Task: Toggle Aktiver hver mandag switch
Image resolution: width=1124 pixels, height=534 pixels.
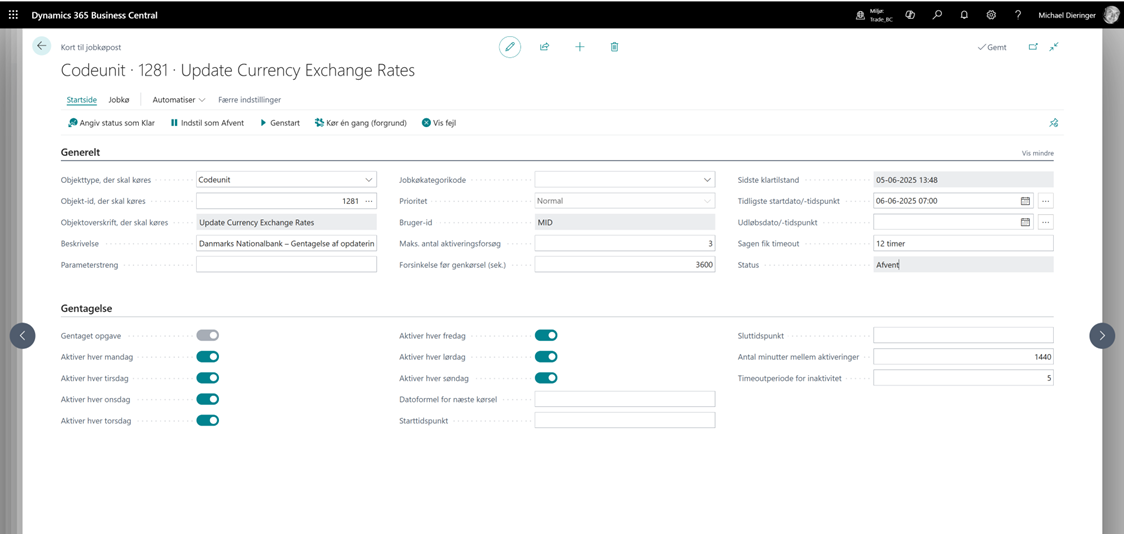Action: coord(207,357)
